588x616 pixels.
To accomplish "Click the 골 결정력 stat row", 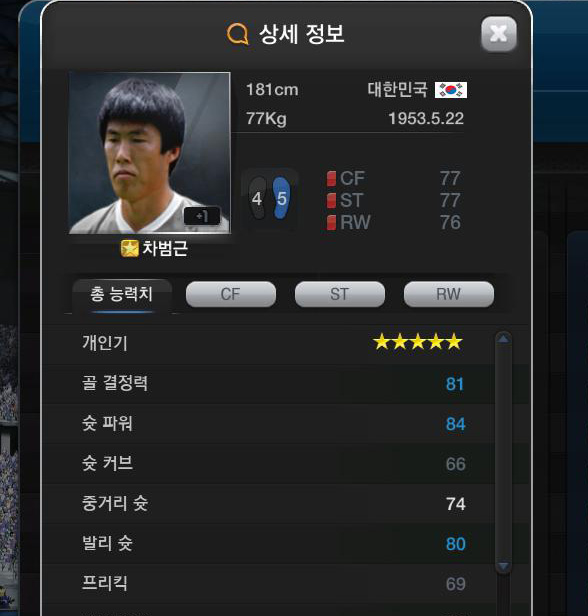I will click(x=268, y=384).
